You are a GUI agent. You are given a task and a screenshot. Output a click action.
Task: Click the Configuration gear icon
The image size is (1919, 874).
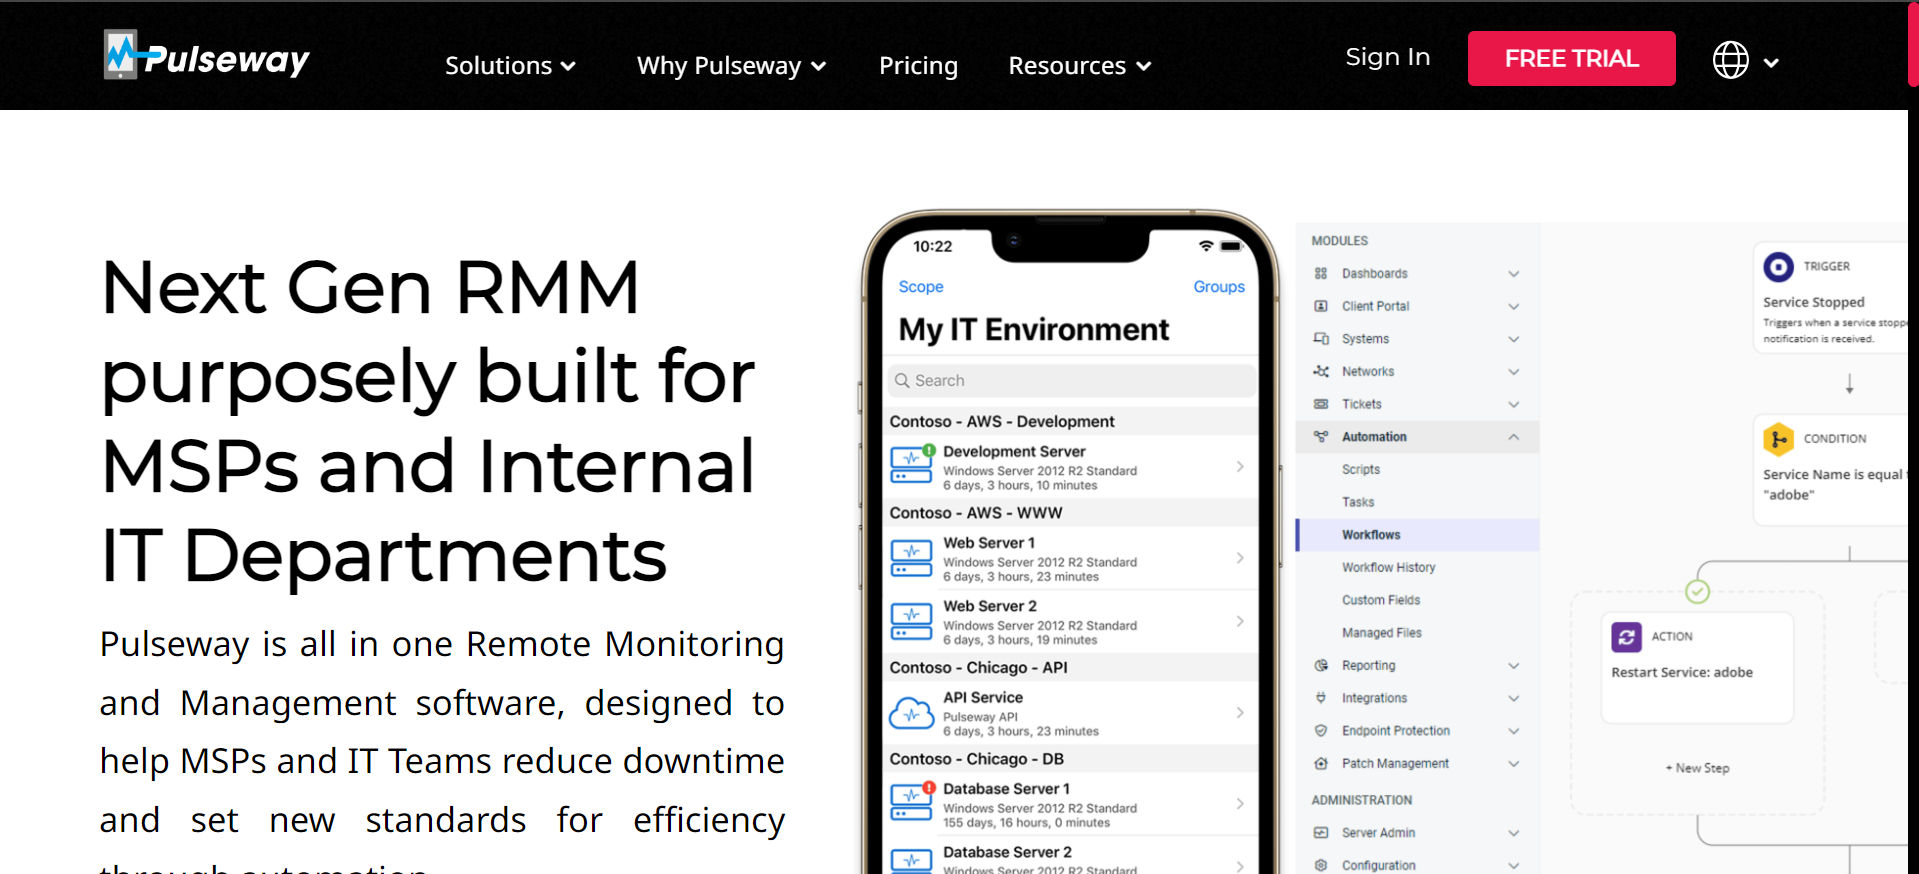[1321, 865]
